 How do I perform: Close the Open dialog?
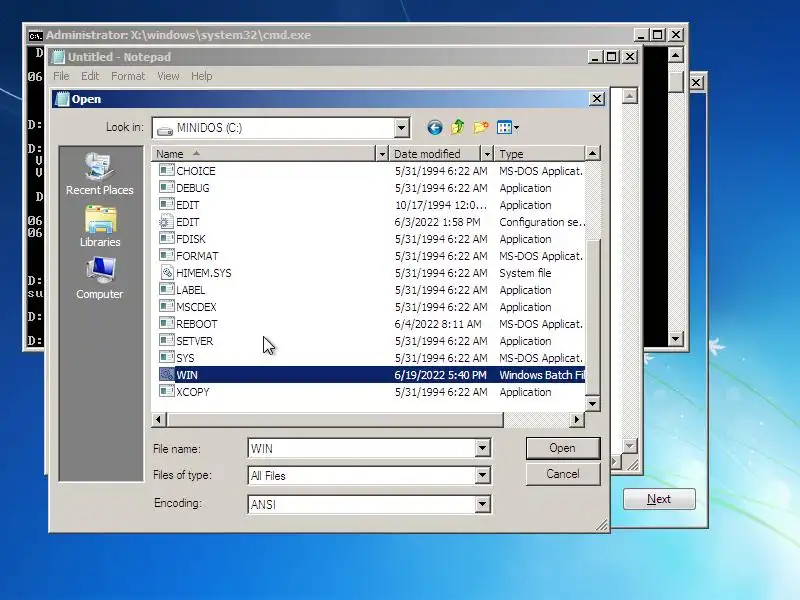[597, 99]
